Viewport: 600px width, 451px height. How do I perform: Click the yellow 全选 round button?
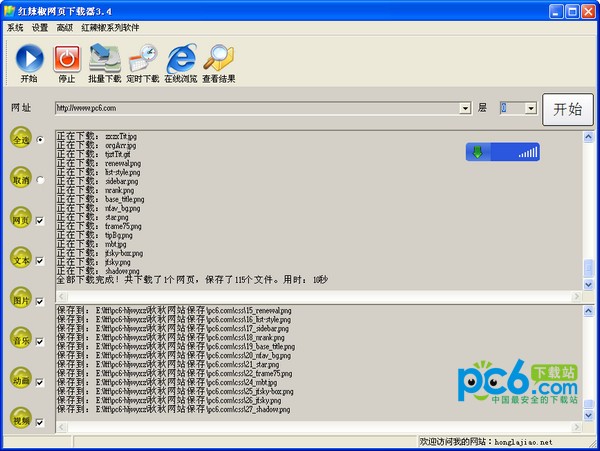21,138
